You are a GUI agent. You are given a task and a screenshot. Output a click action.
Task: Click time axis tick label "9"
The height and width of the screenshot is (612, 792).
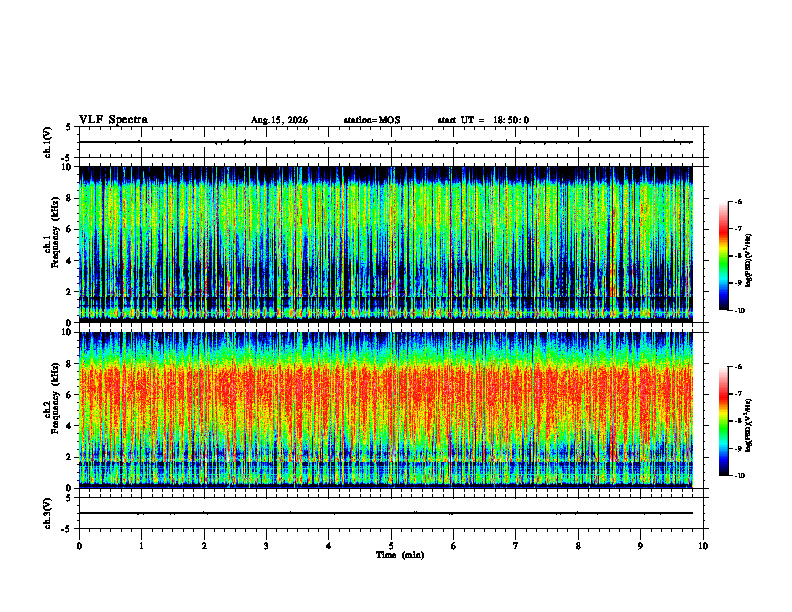(x=640, y=546)
